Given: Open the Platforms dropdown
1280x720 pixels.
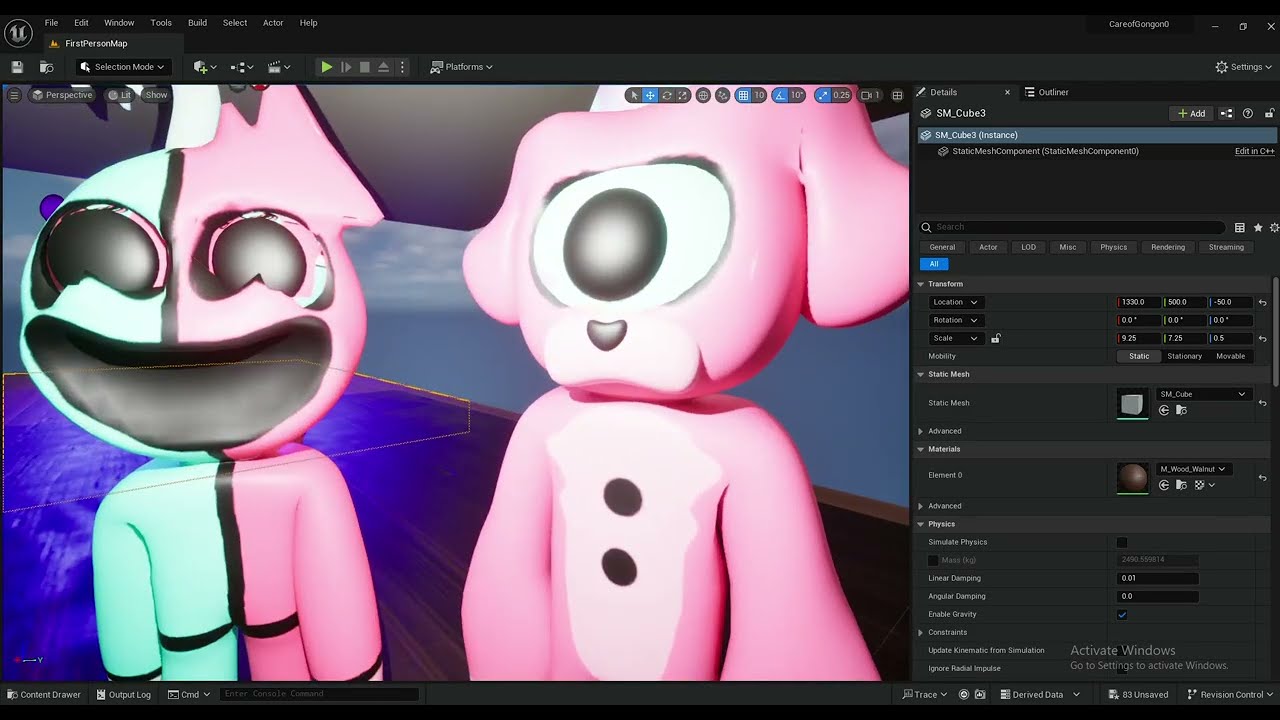Looking at the screenshot, I should tap(462, 67).
